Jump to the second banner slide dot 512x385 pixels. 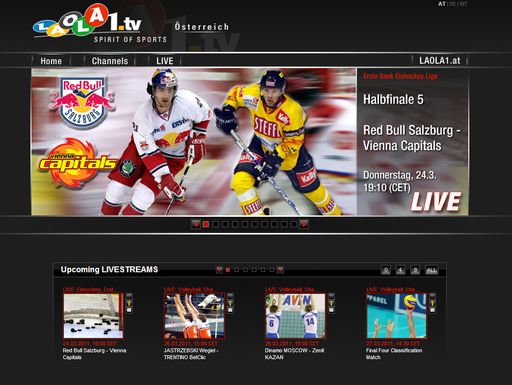pos(216,224)
